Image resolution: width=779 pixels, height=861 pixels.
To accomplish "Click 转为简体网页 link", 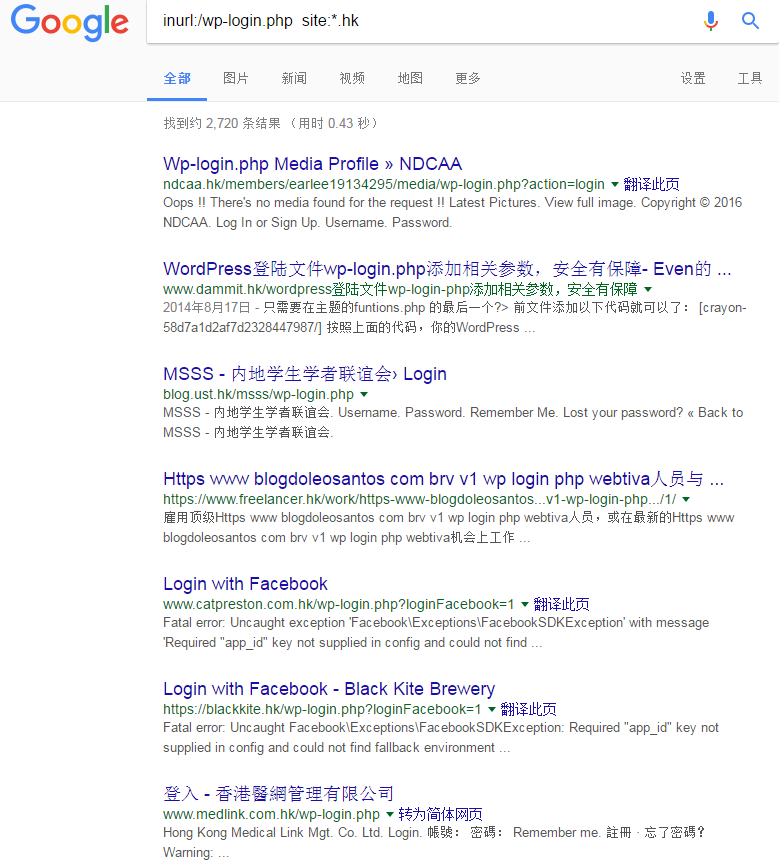I will point(440,814).
